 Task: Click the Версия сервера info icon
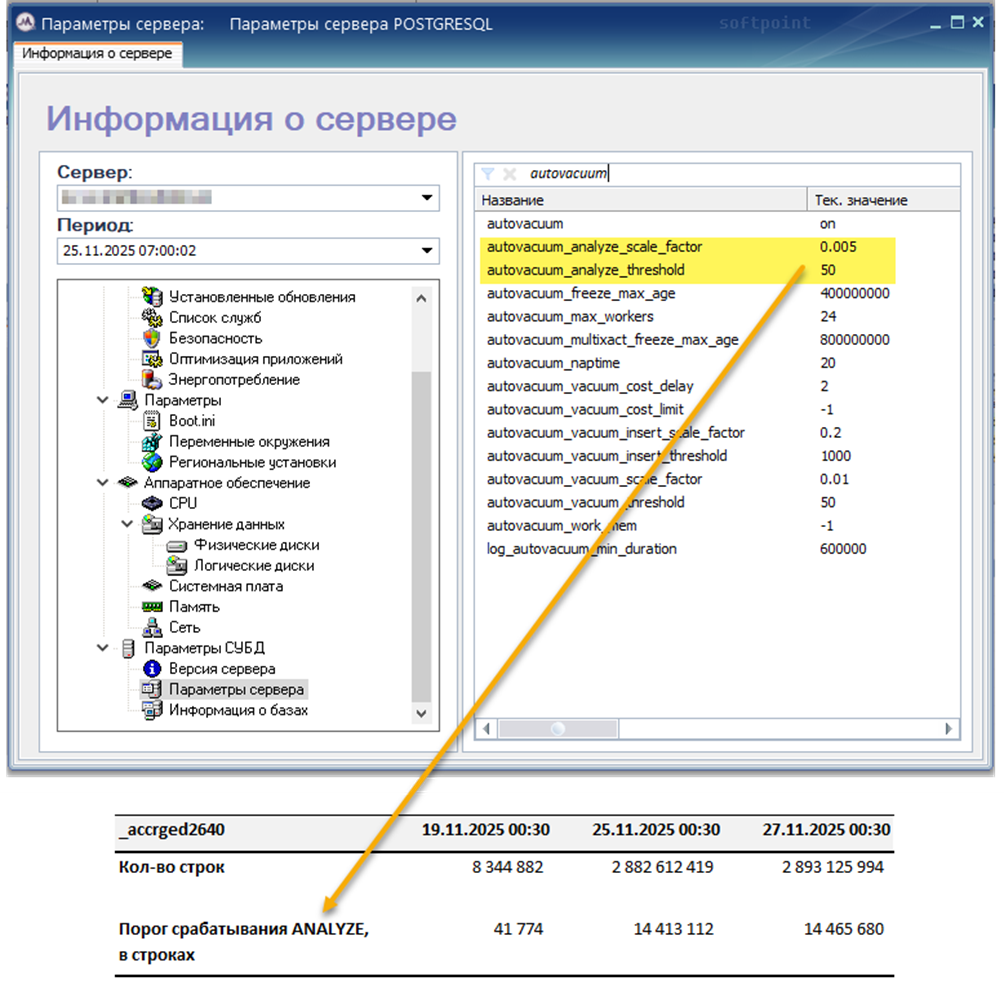tap(152, 669)
